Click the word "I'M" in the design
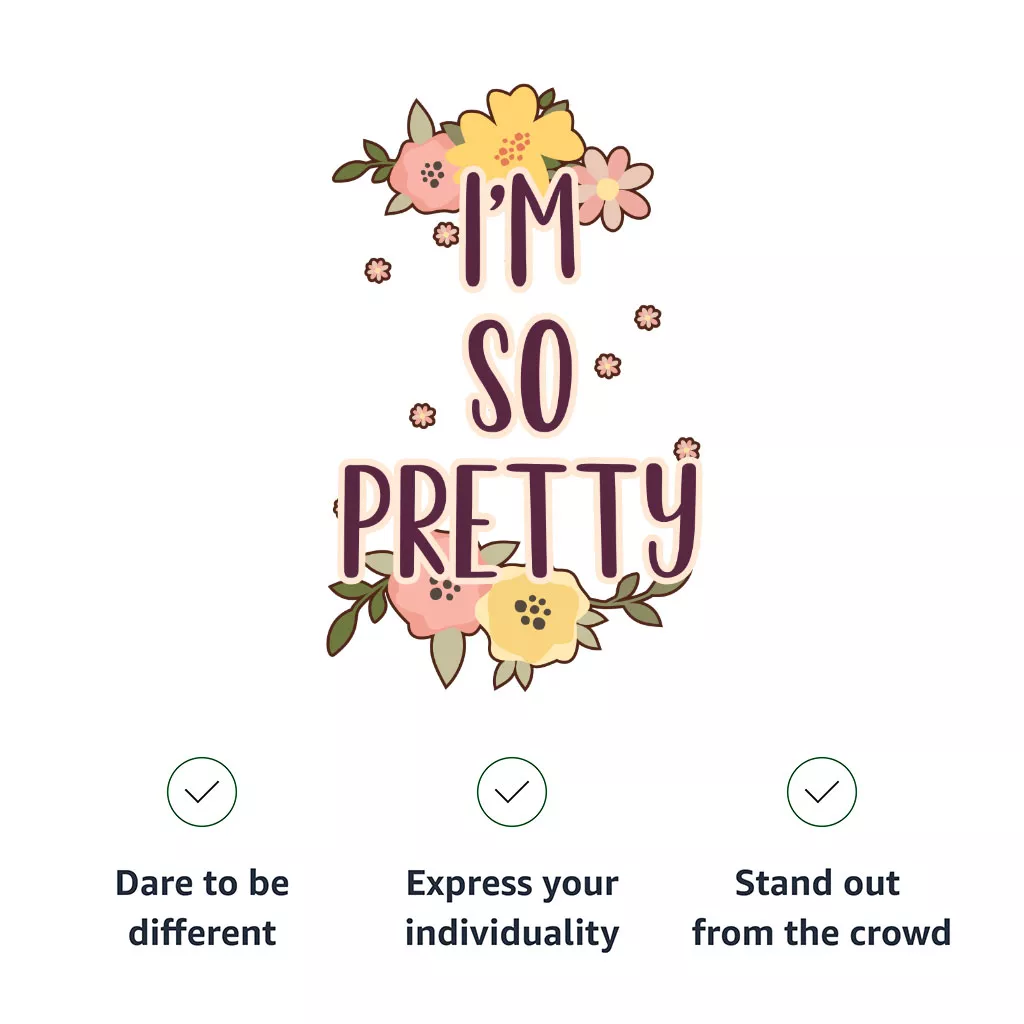The height and width of the screenshot is (1024, 1024). click(x=519, y=228)
